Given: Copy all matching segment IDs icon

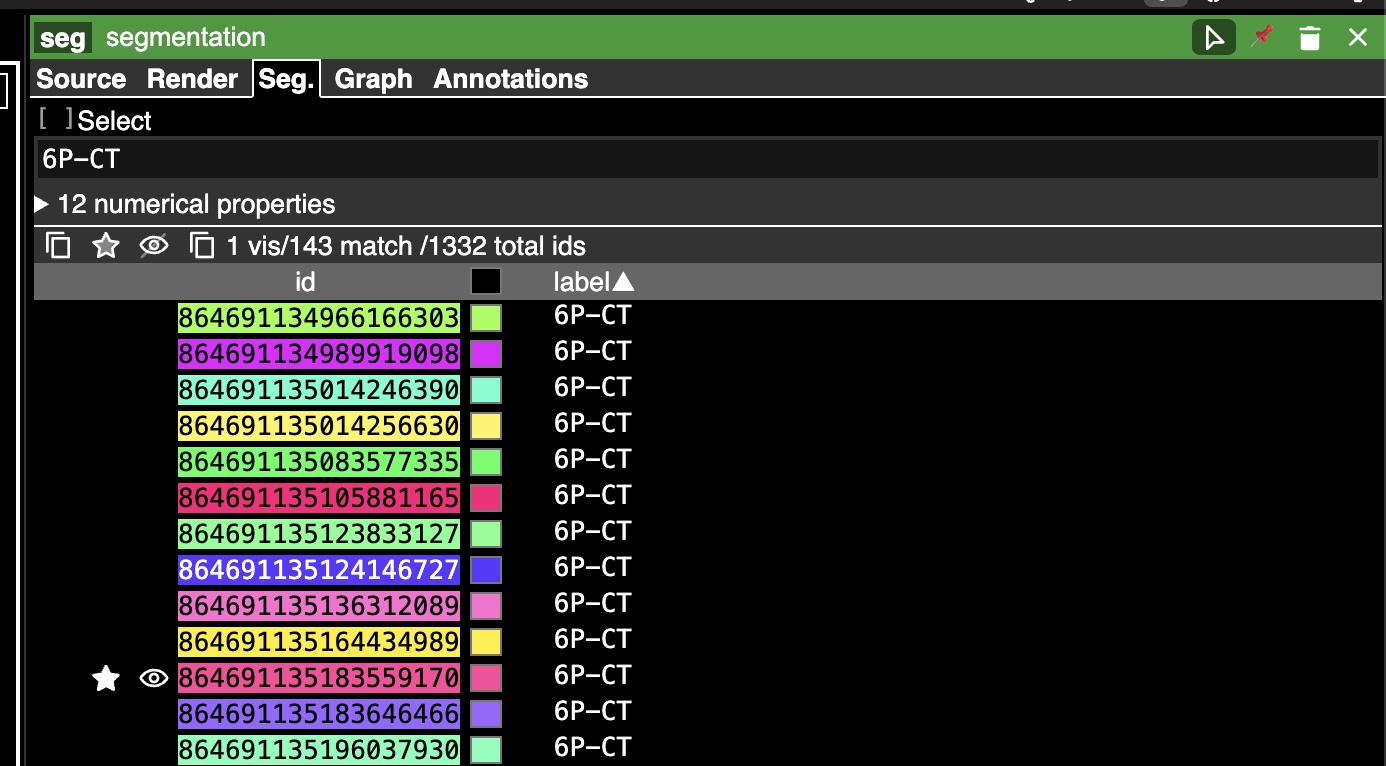Looking at the screenshot, I should click(59, 246).
